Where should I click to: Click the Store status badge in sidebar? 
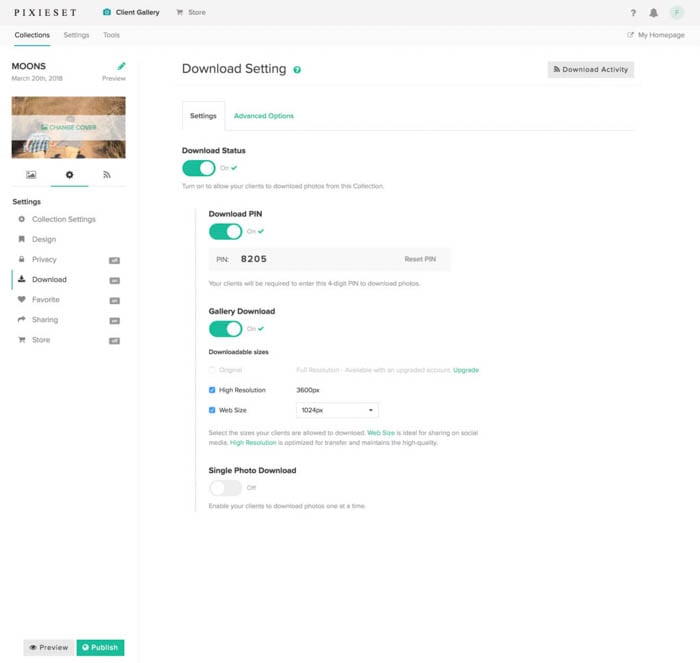point(114,341)
